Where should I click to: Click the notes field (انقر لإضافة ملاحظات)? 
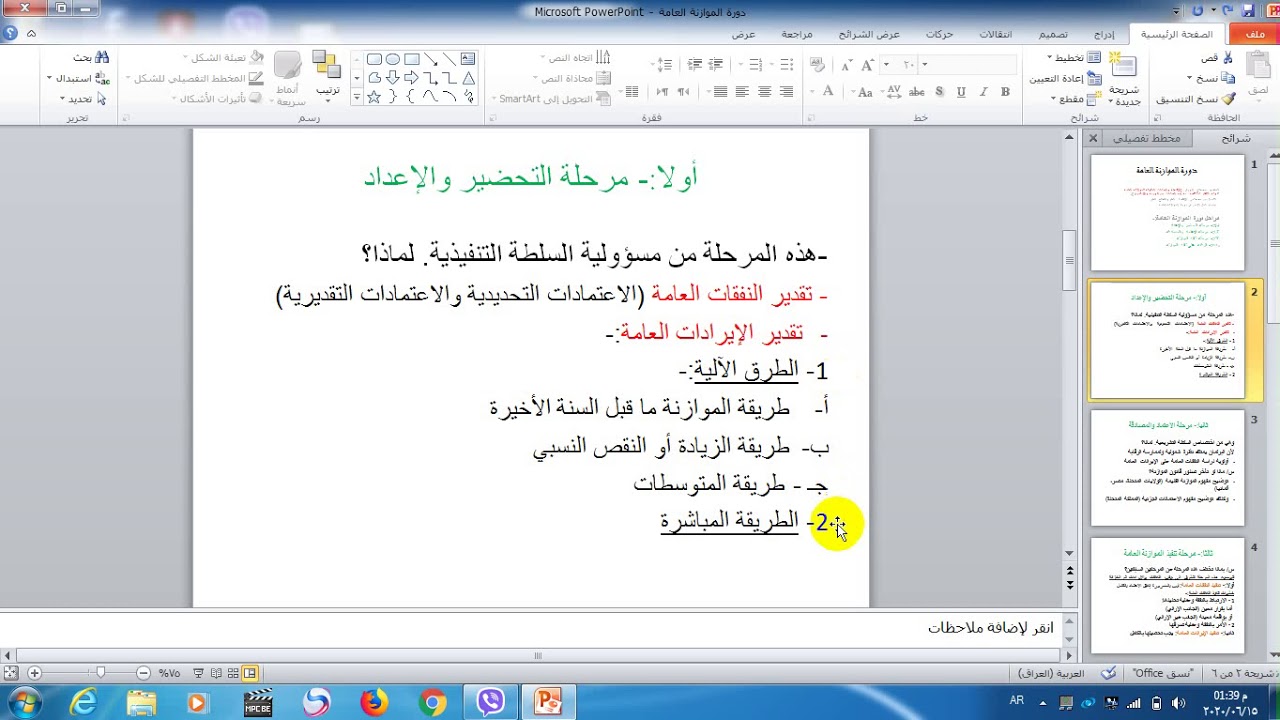tap(530, 628)
